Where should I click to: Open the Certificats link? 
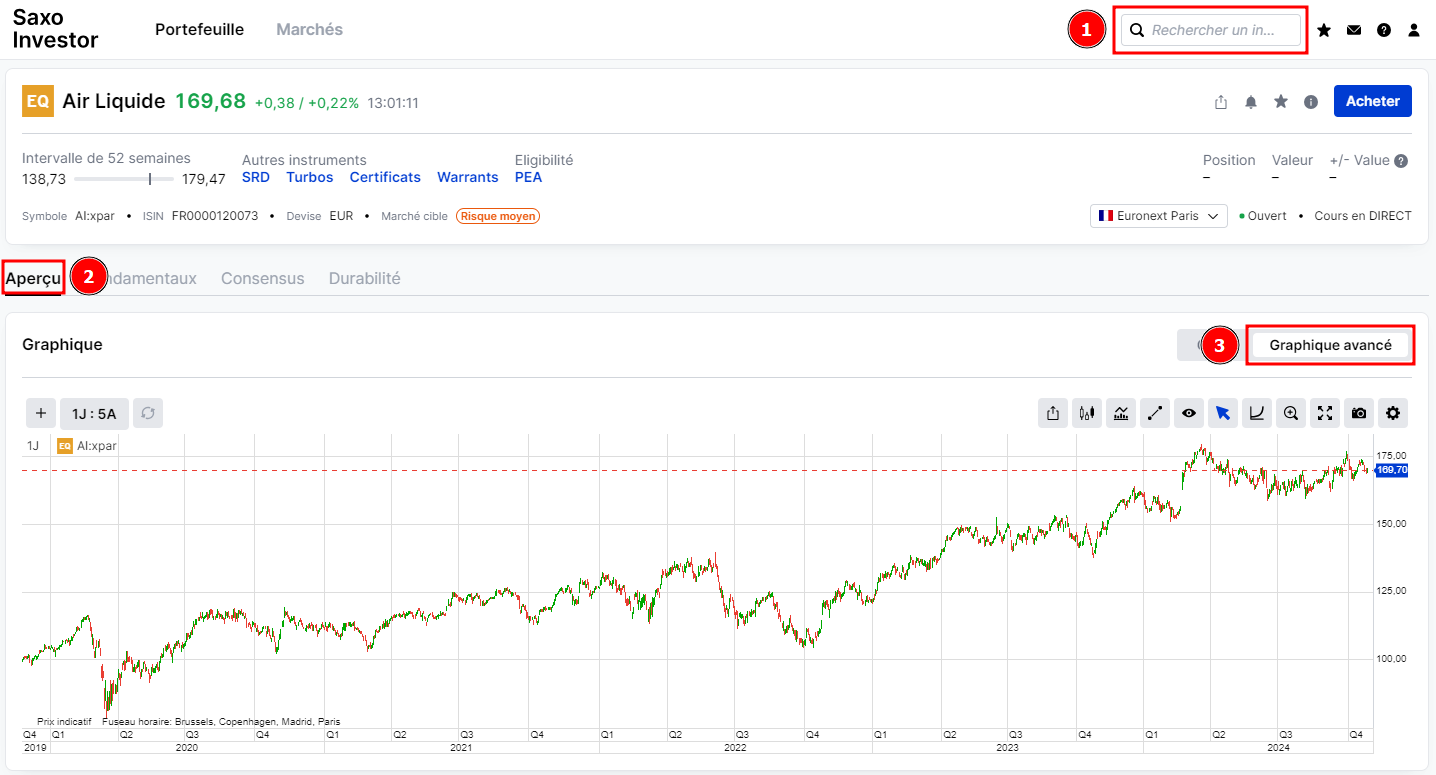(385, 177)
